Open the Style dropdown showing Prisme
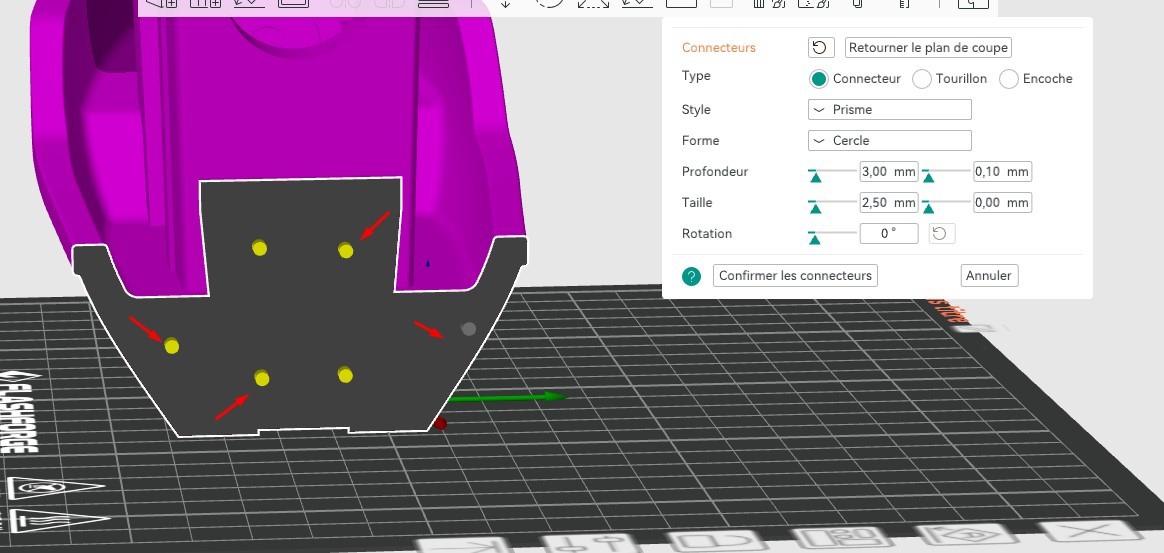The width and height of the screenshot is (1164, 553). tap(889, 110)
